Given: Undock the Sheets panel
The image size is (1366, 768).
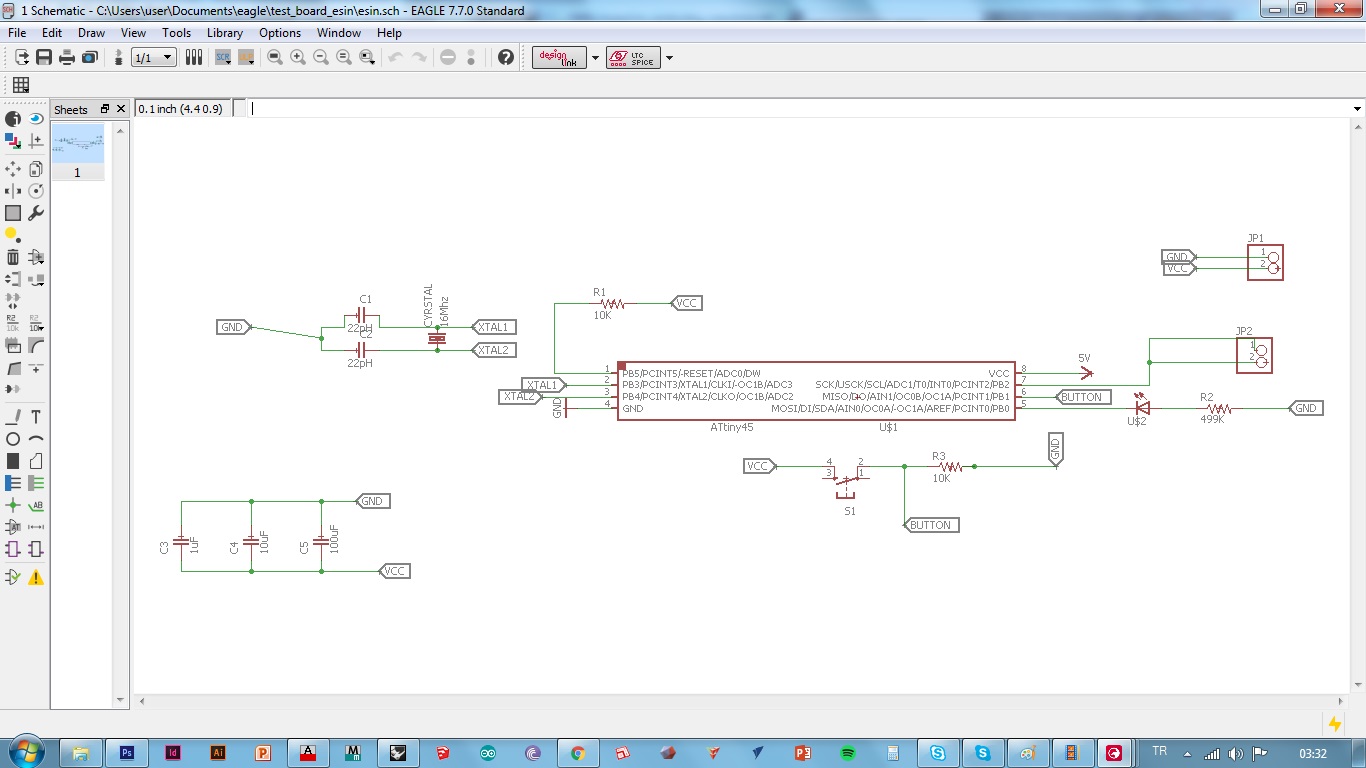Looking at the screenshot, I should pyautogui.click(x=105, y=109).
